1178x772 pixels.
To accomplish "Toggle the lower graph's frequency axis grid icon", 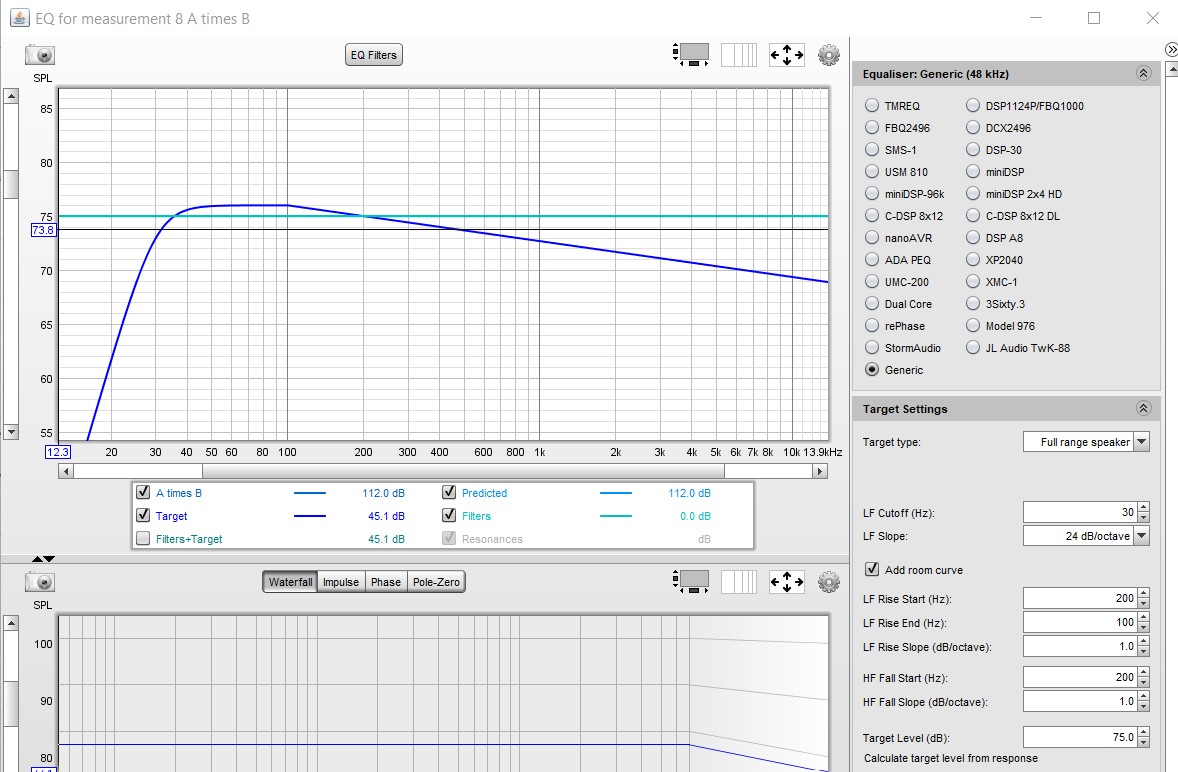I will click(x=739, y=582).
